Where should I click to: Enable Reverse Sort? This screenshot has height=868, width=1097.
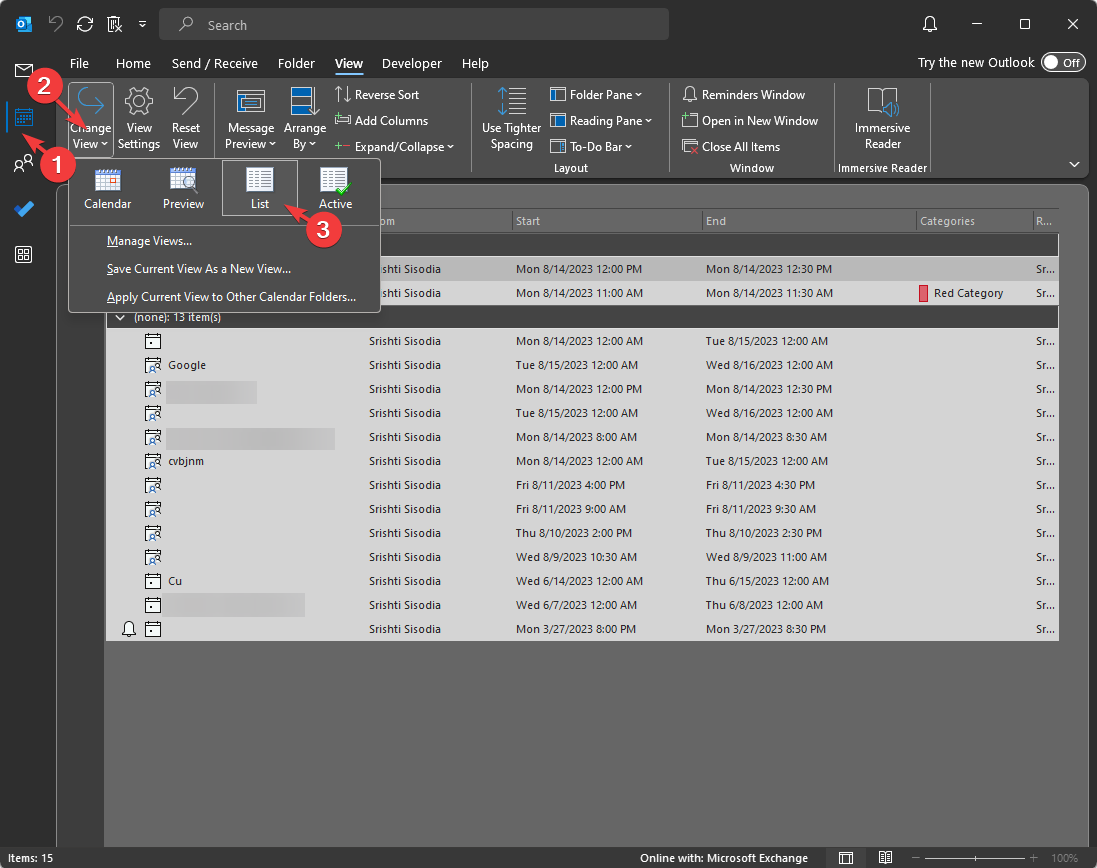[387, 94]
